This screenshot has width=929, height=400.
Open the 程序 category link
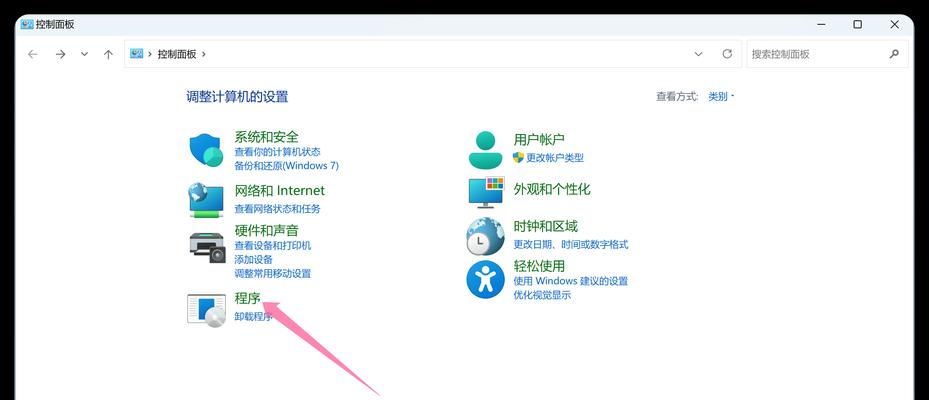click(248, 298)
